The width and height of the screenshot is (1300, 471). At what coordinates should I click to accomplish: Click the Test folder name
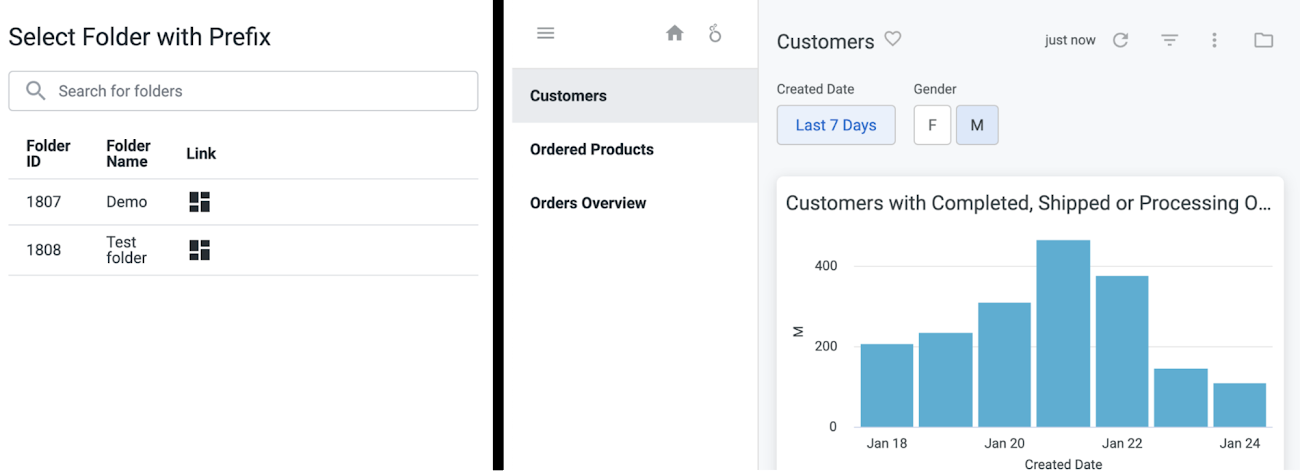127,250
